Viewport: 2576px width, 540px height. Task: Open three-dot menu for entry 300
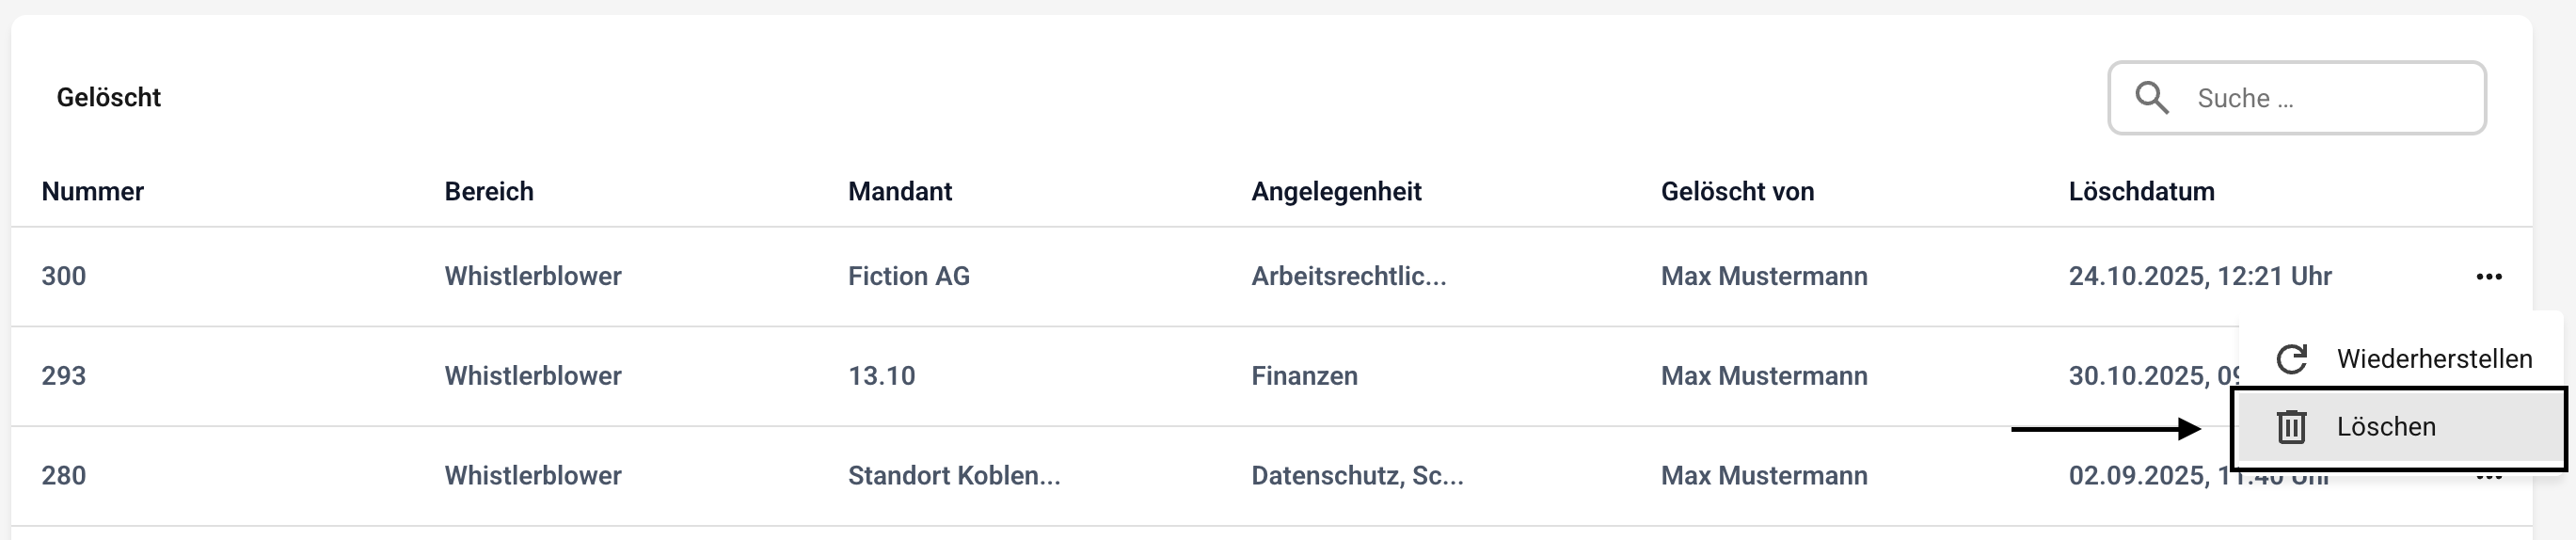2488,277
